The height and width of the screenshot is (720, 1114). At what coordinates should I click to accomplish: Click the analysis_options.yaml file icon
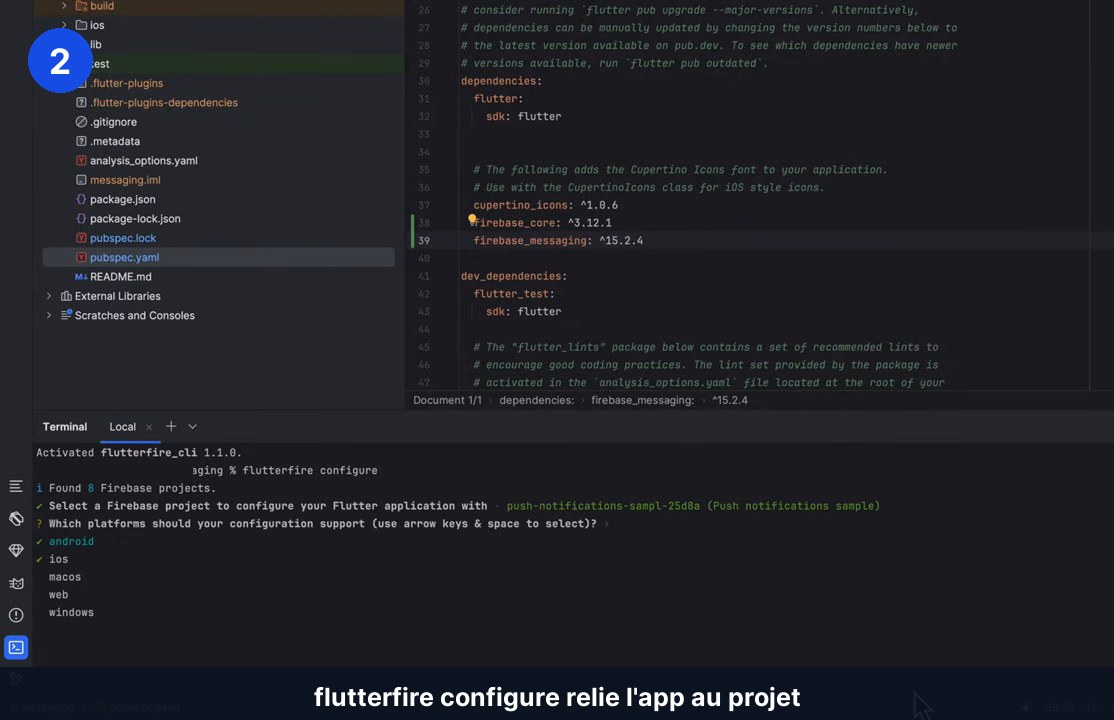(81, 160)
